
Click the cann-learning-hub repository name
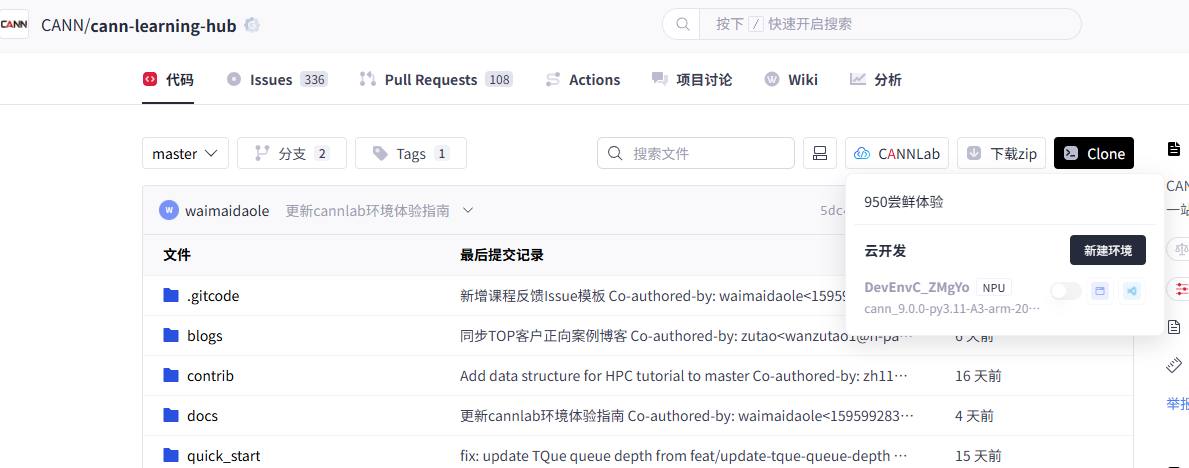tap(164, 26)
